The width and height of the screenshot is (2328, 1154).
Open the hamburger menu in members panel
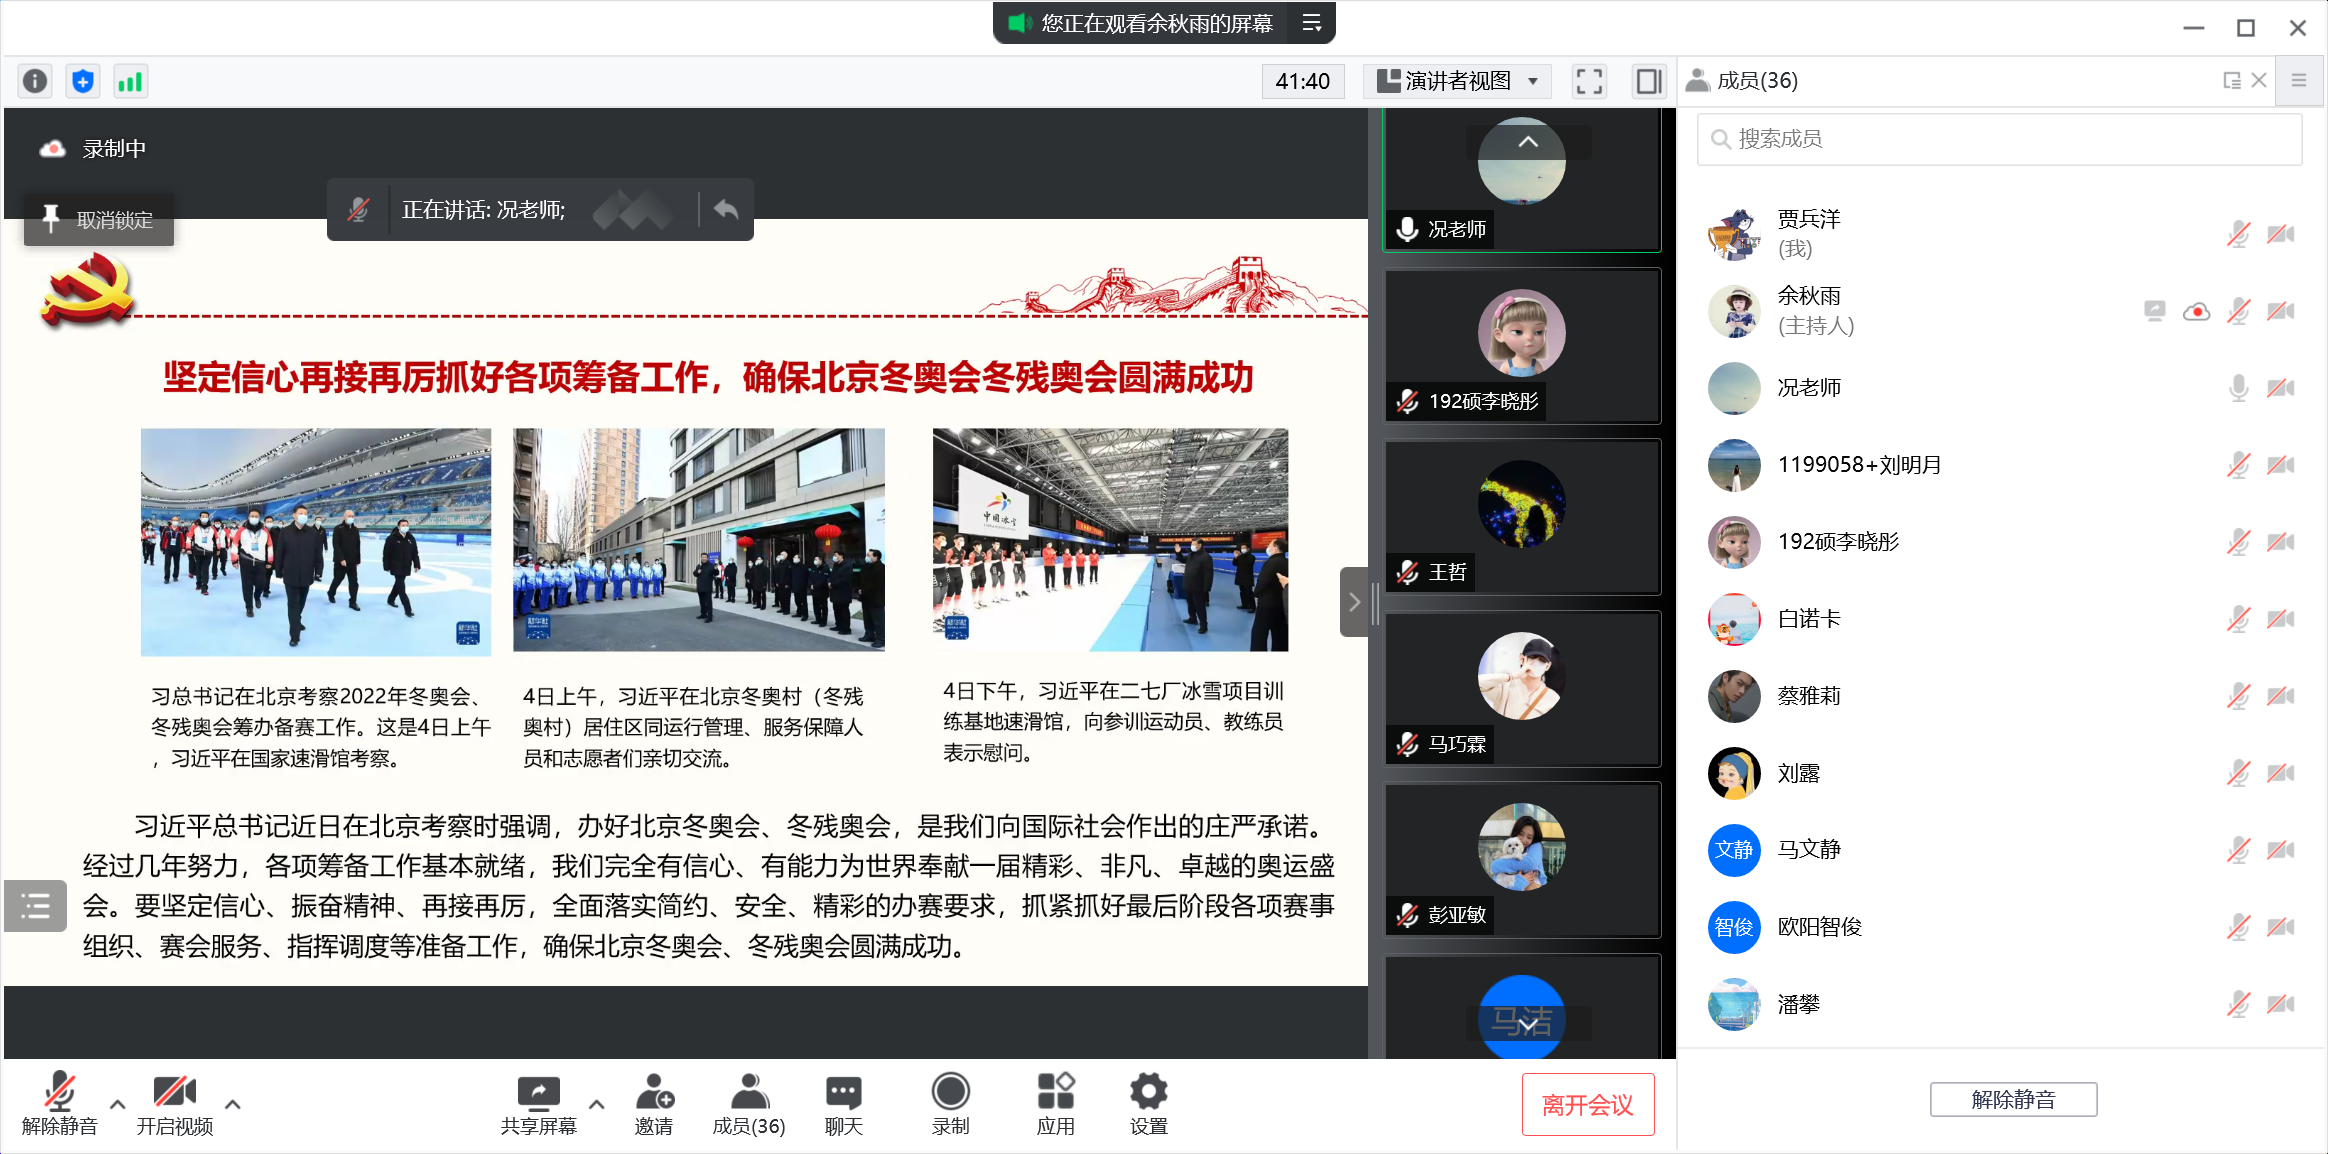click(2299, 81)
